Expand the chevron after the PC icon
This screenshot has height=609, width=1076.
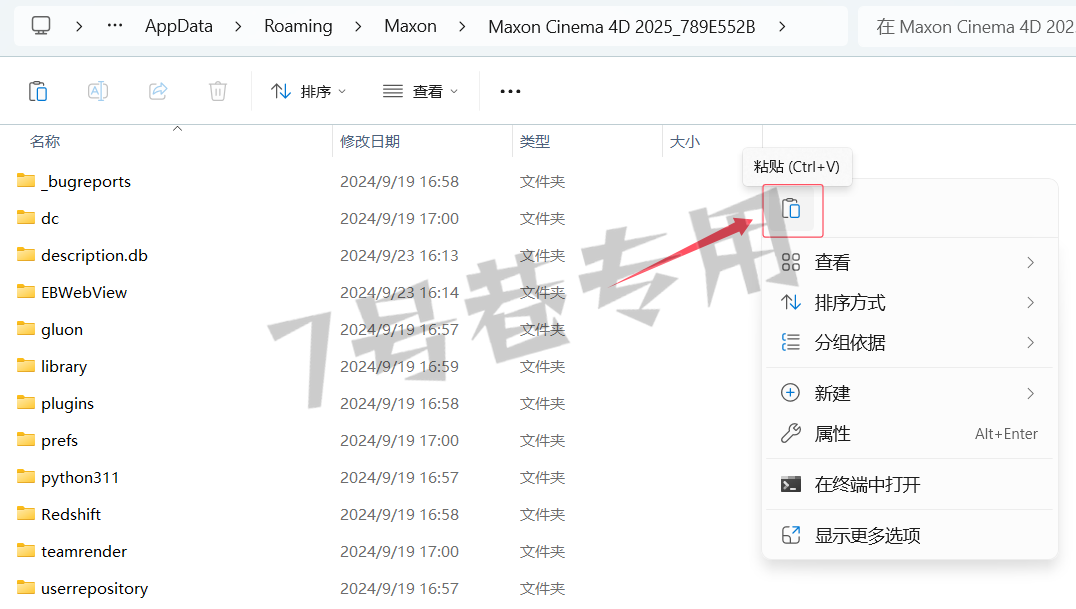(79, 27)
